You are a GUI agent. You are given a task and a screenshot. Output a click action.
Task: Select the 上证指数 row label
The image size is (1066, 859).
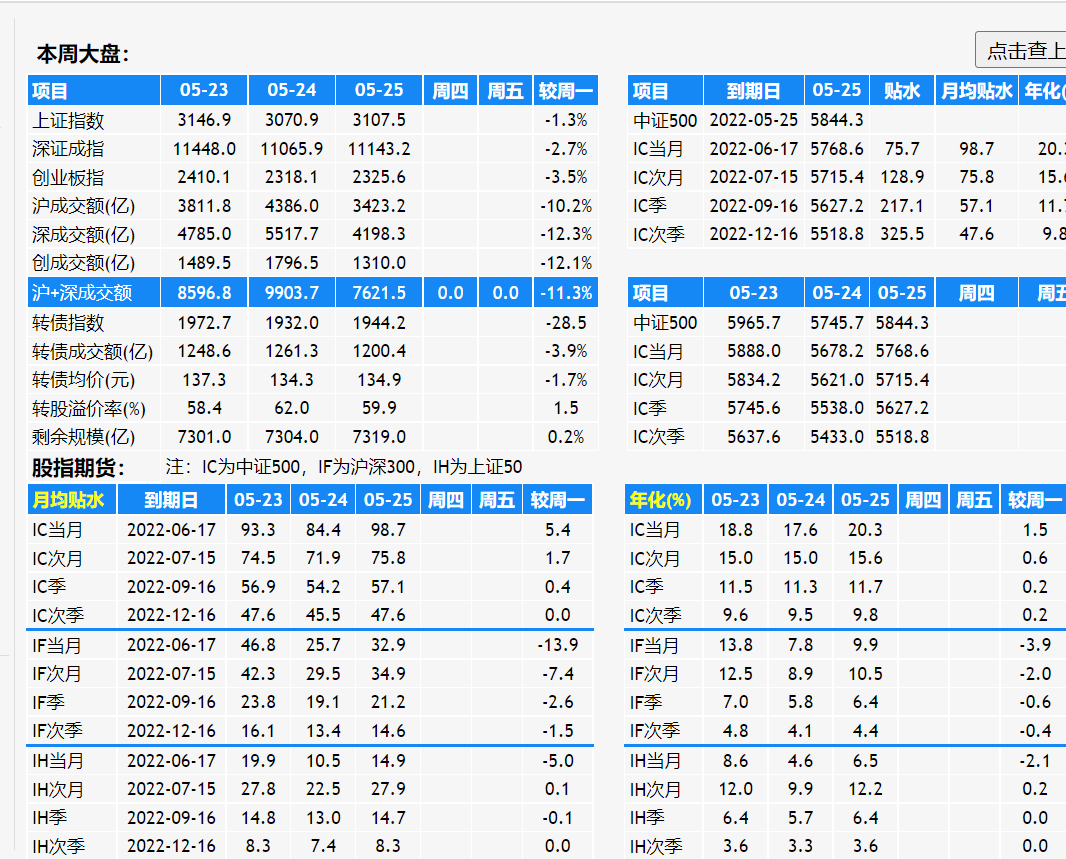68,120
